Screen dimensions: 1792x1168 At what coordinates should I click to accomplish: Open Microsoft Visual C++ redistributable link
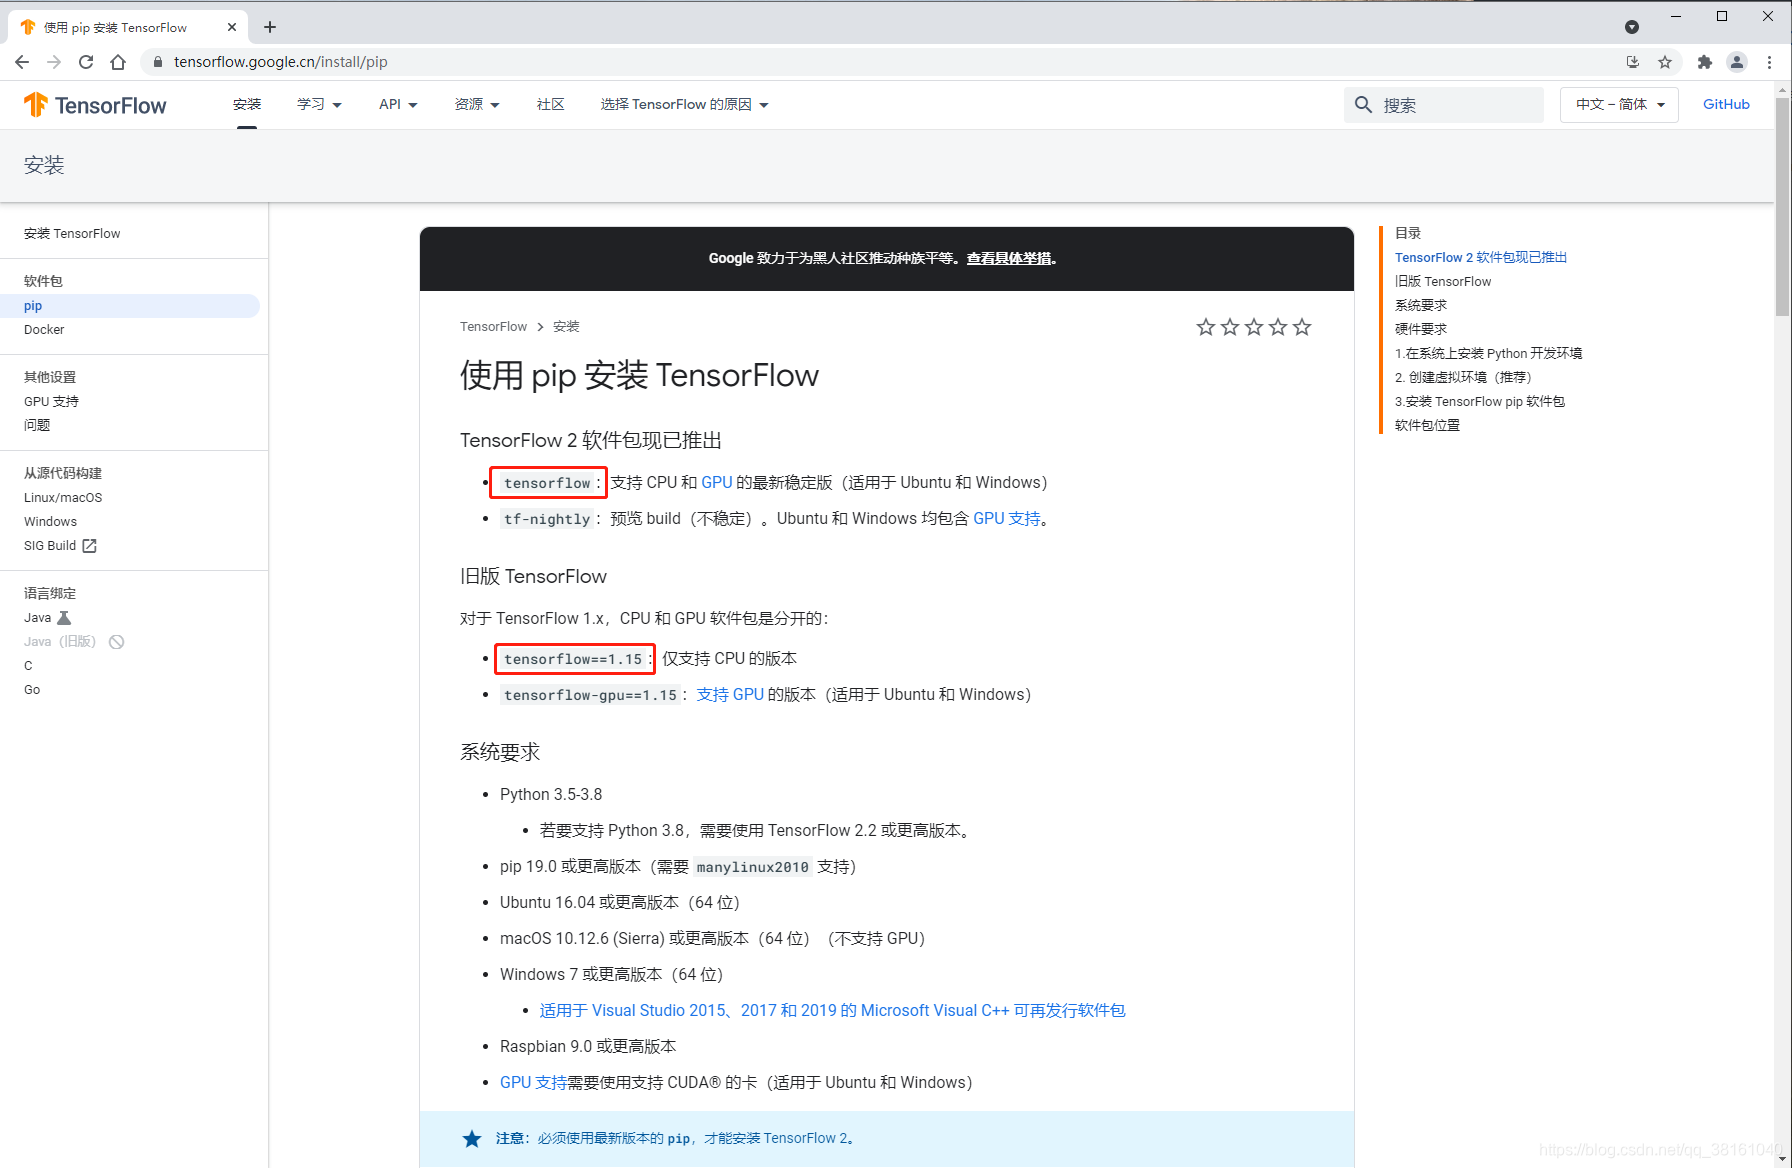click(x=832, y=1010)
